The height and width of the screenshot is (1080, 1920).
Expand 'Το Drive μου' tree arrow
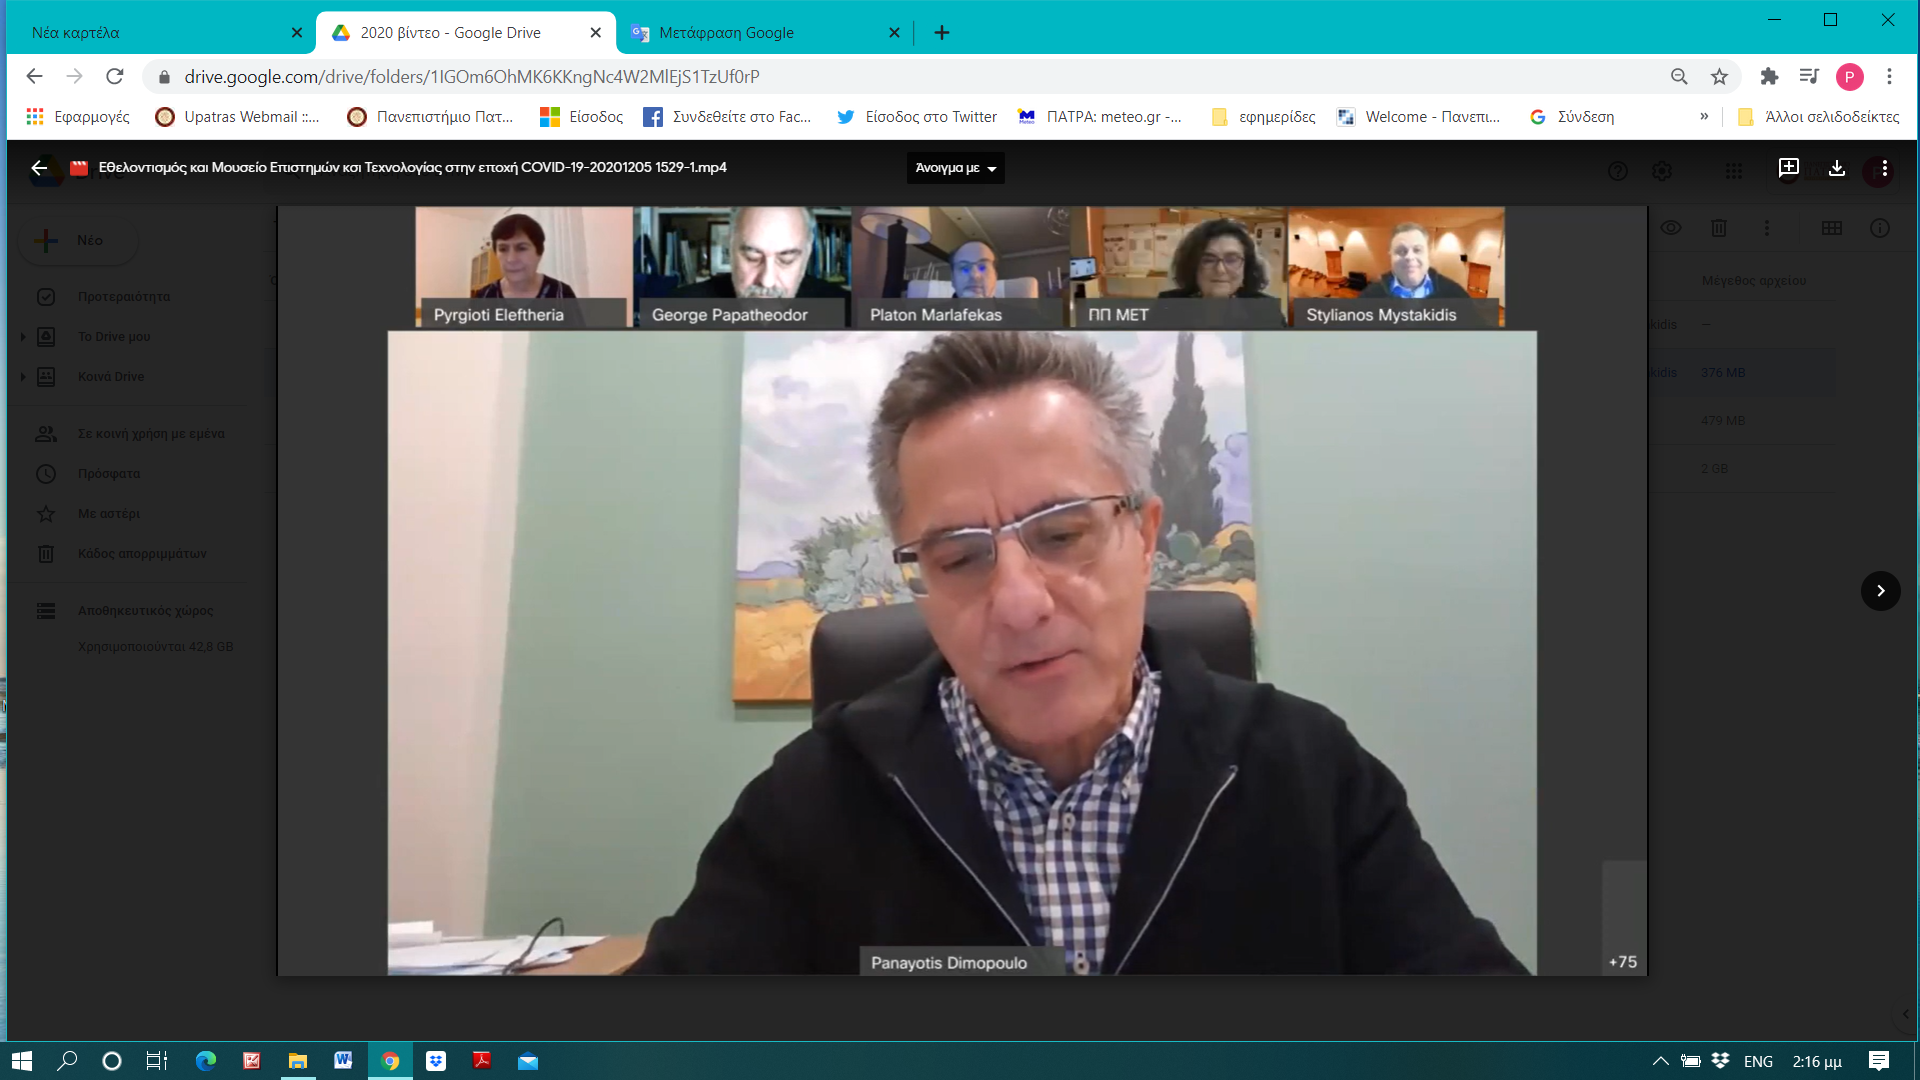(x=23, y=337)
